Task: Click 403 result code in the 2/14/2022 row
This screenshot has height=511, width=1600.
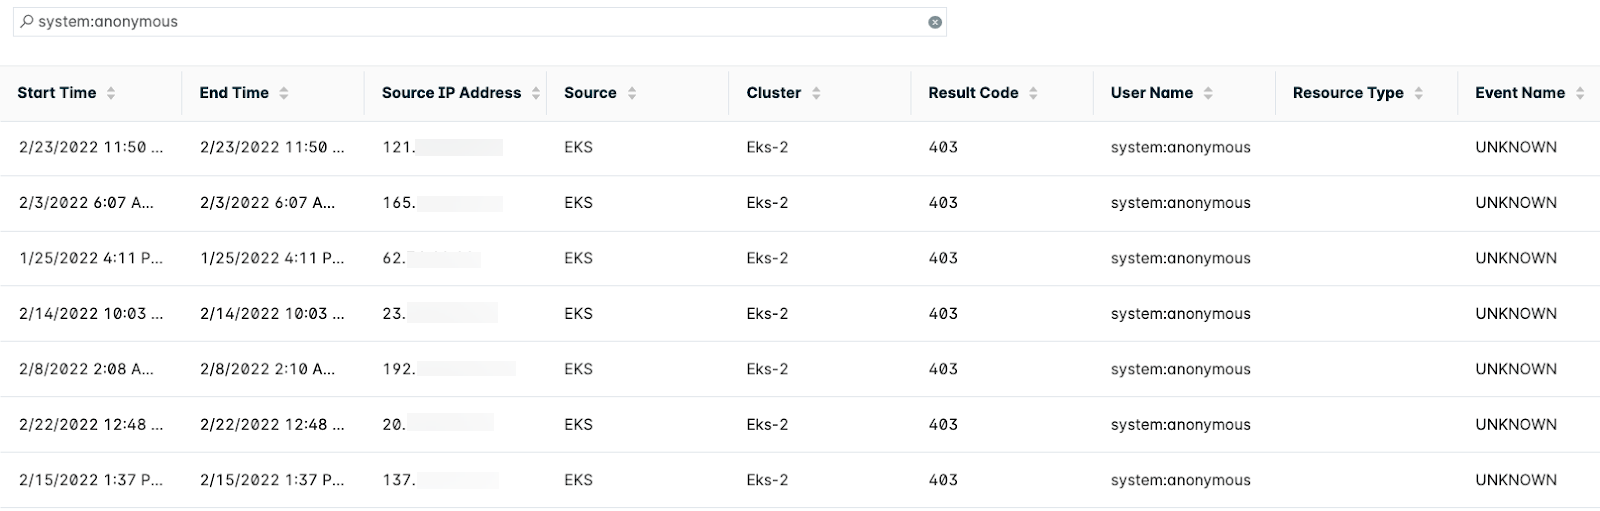Action: [x=943, y=314]
